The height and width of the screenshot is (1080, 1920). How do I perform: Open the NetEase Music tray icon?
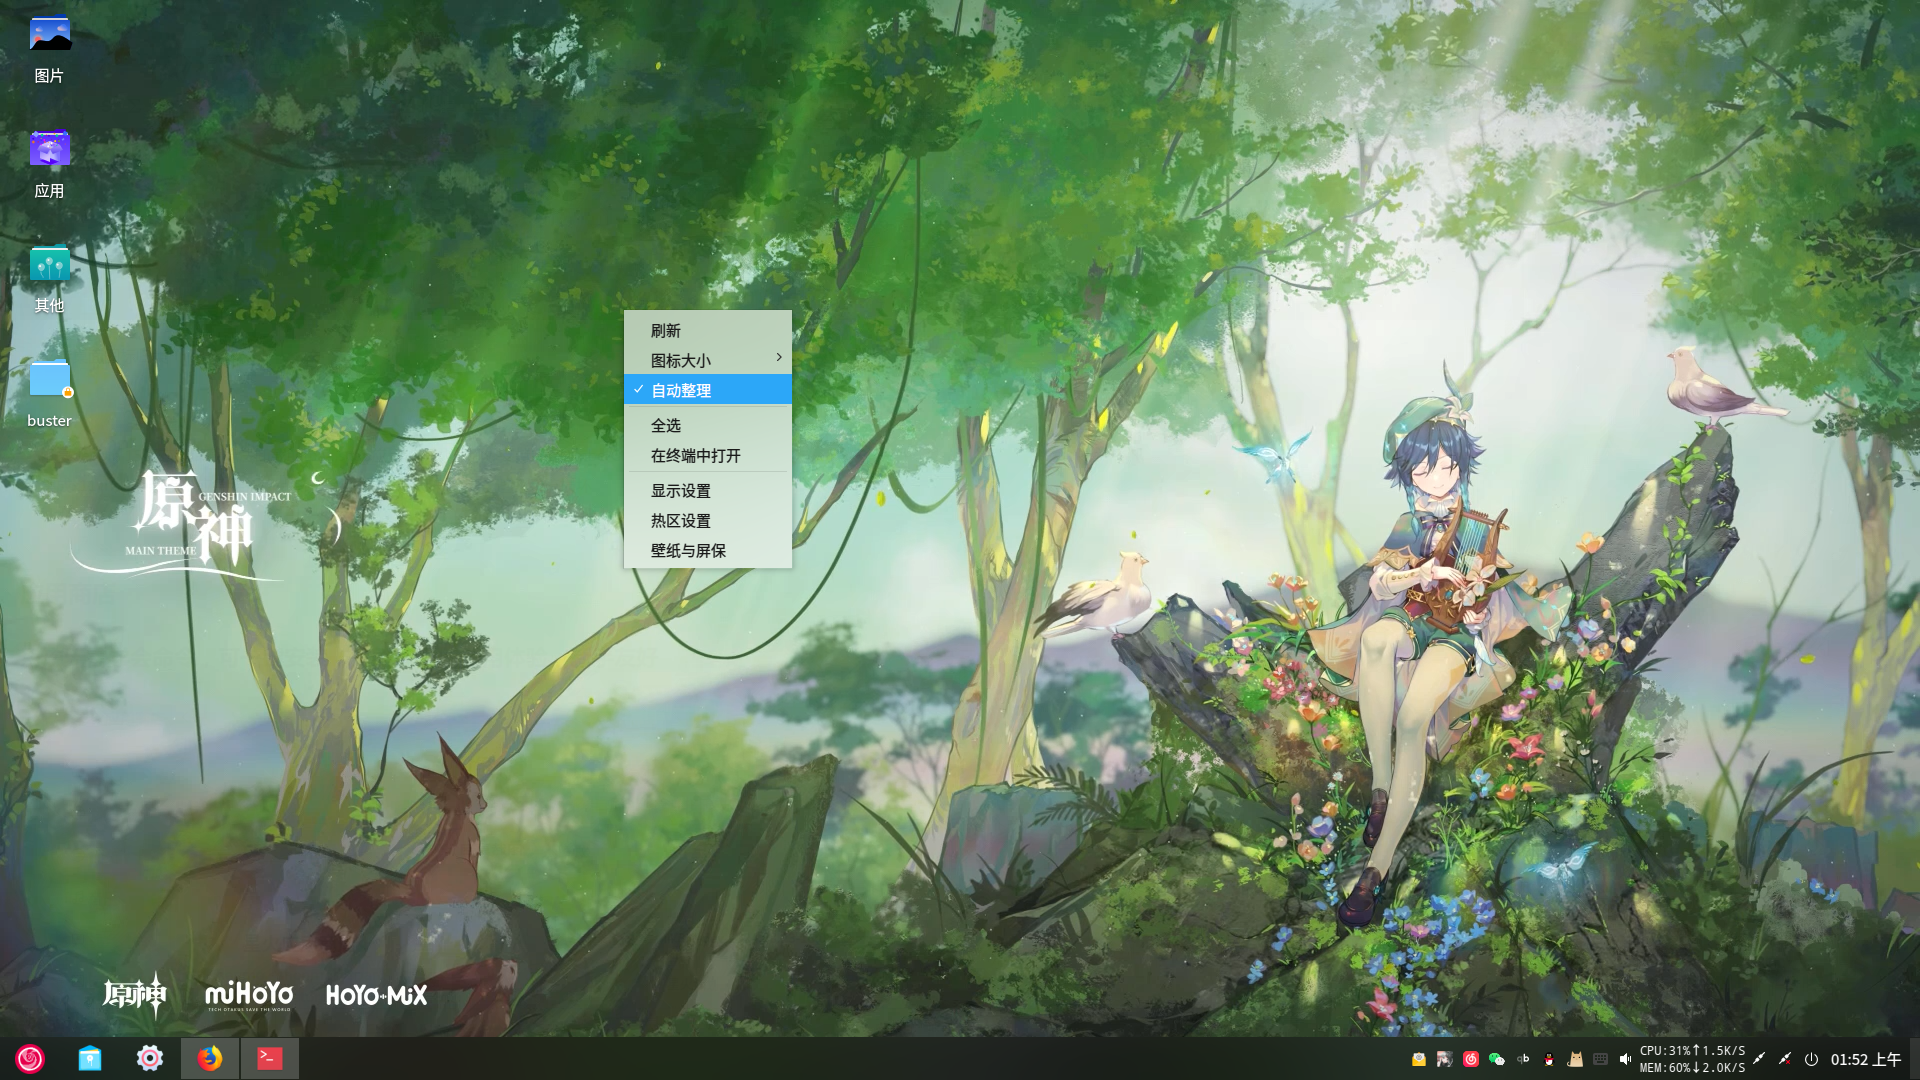click(1471, 1059)
